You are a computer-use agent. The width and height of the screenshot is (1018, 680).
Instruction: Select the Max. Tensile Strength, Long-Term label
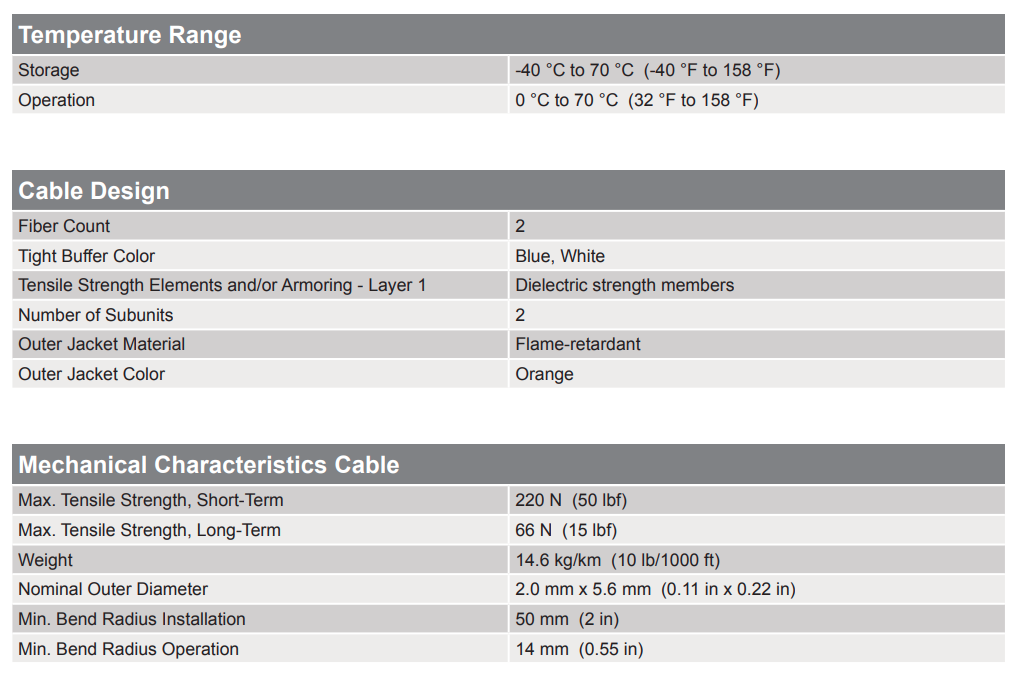point(149,530)
